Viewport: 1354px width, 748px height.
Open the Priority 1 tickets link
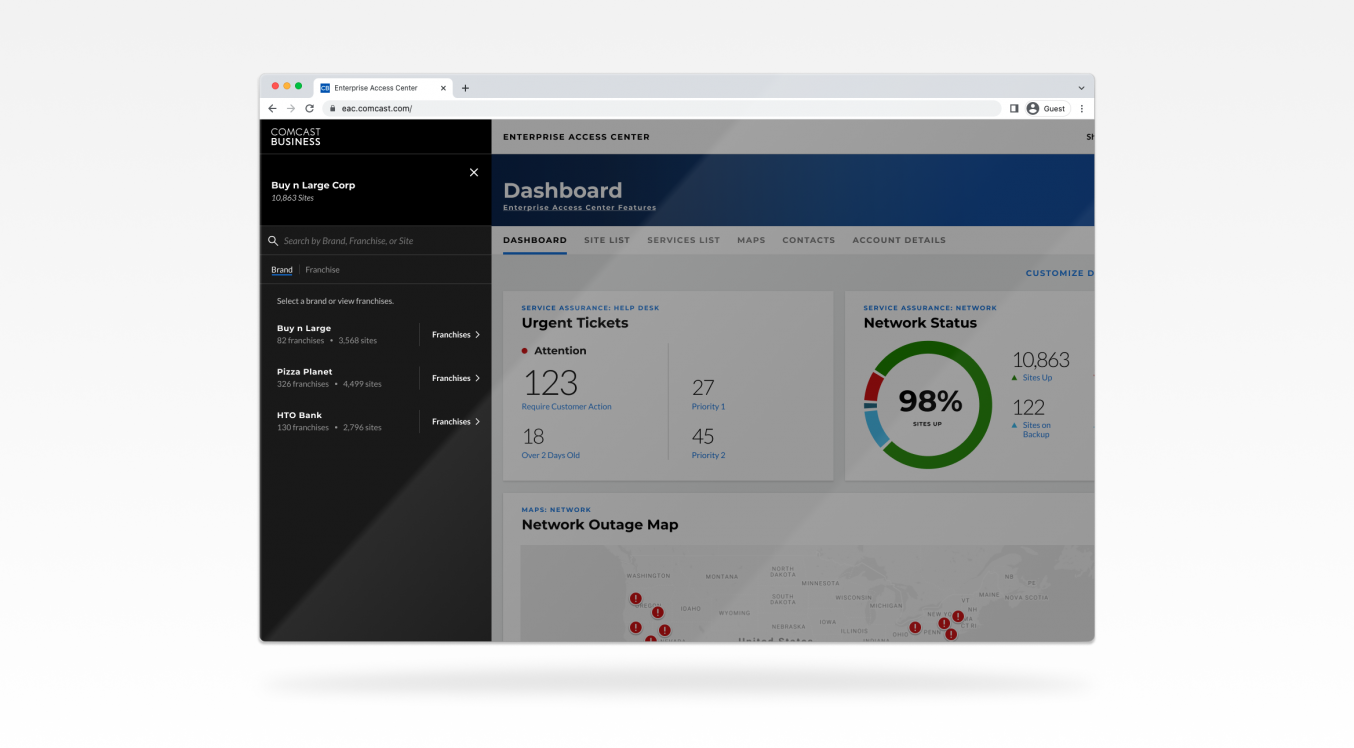point(708,407)
